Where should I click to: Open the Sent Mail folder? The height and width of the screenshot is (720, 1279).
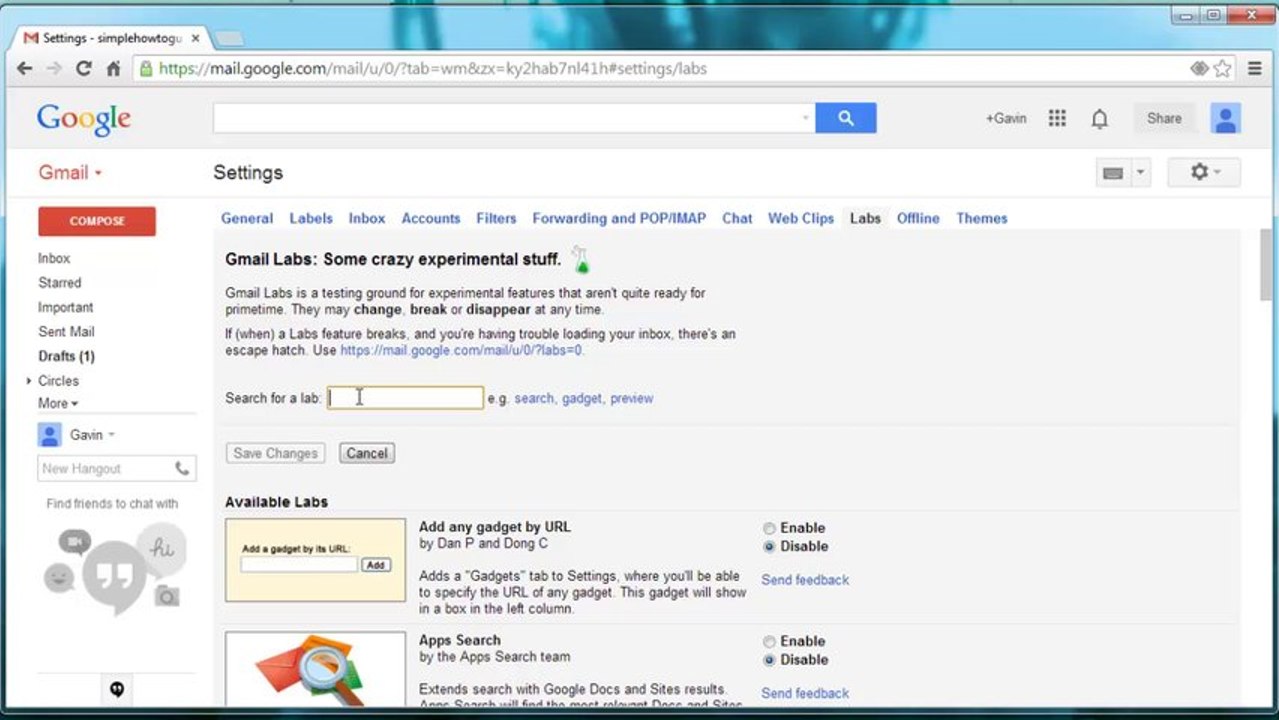(x=66, y=331)
